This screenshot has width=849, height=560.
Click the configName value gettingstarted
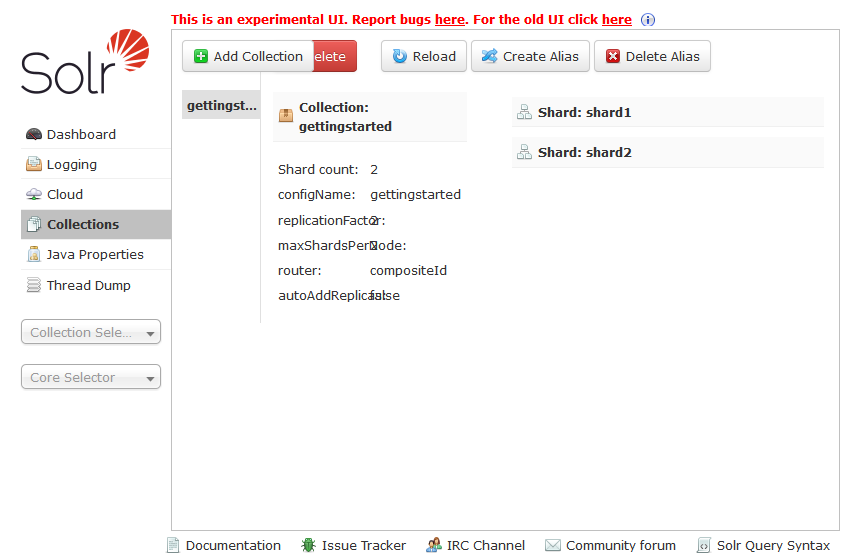415,194
